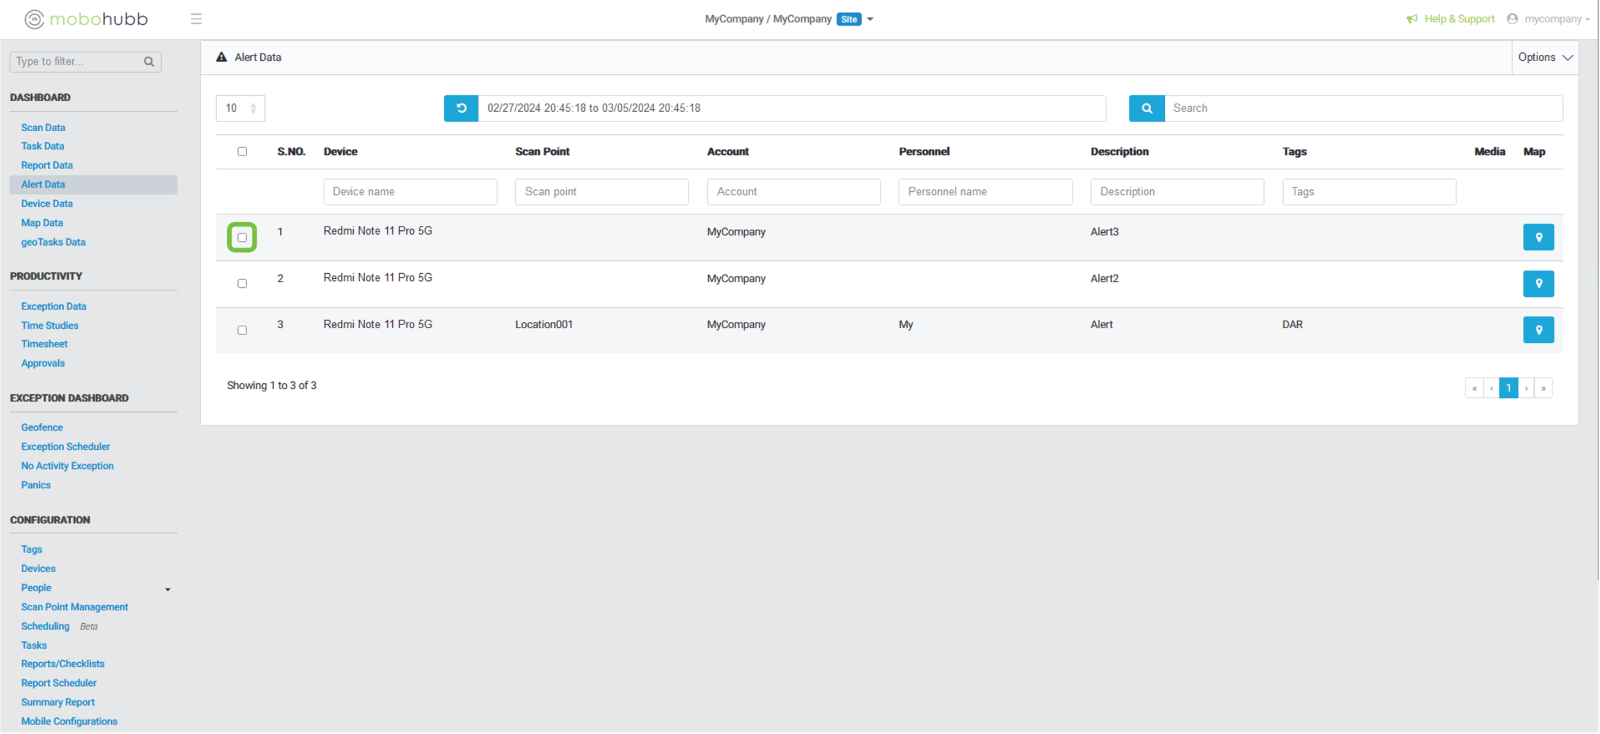Image resolution: width=1600 pixels, height=734 pixels.
Task: Click the Help & Support link
Action: (1458, 19)
